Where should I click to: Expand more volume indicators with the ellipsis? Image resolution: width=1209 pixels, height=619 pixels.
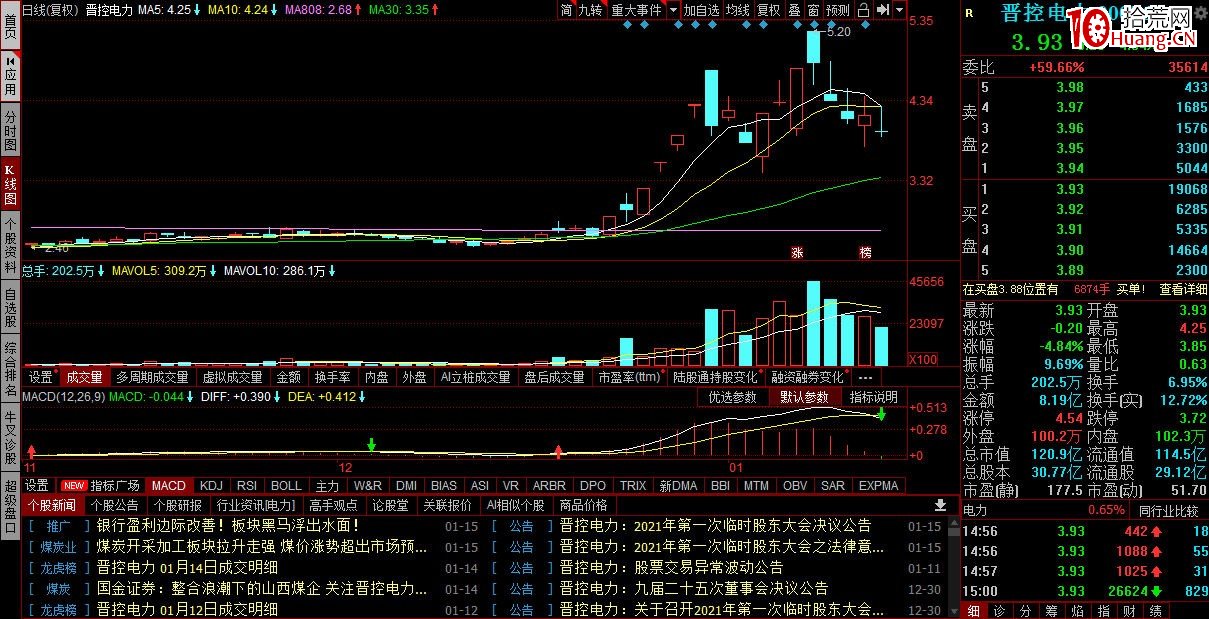click(866, 377)
